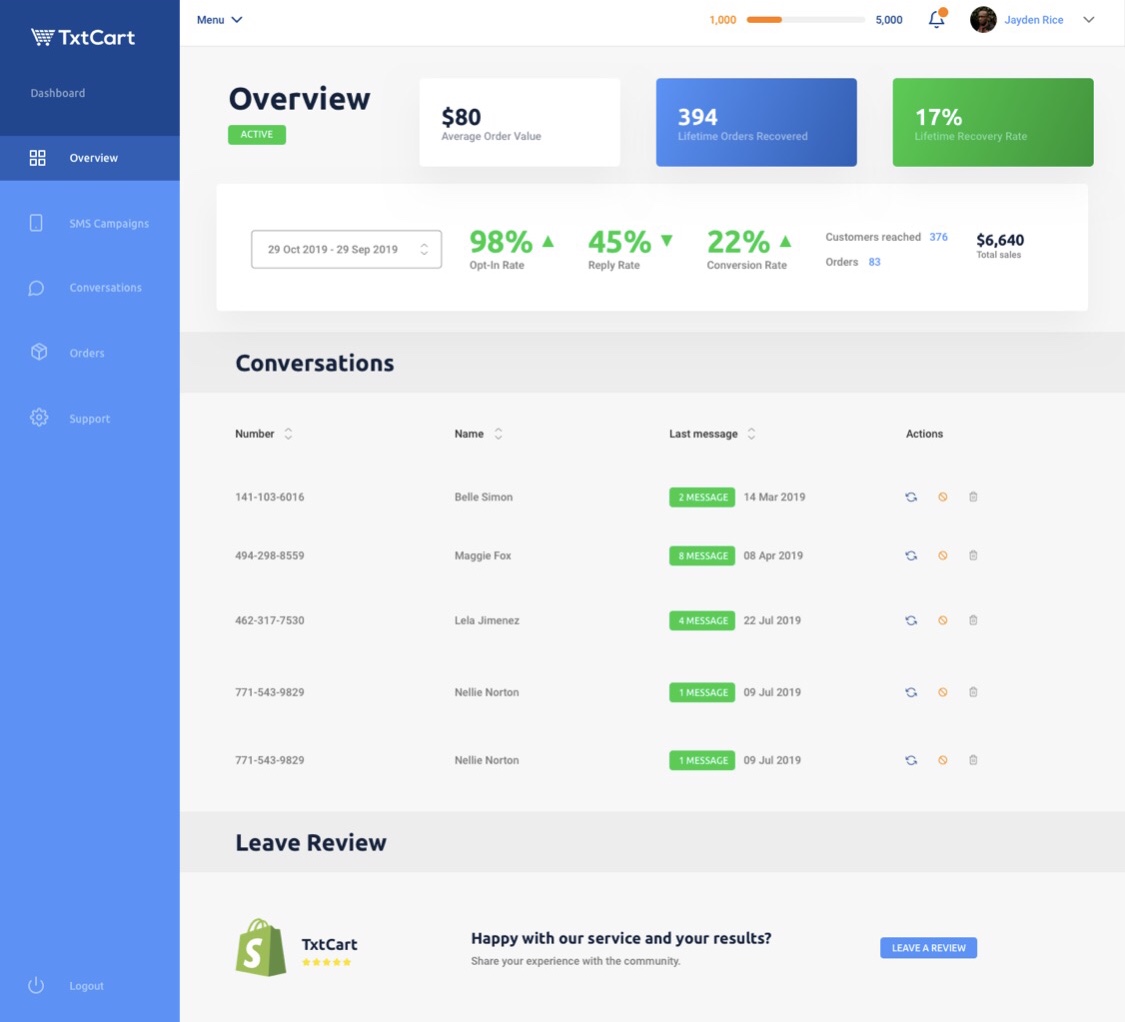Delete Lela Jimenez conversation with trash icon
1125x1022 pixels.
click(x=973, y=620)
